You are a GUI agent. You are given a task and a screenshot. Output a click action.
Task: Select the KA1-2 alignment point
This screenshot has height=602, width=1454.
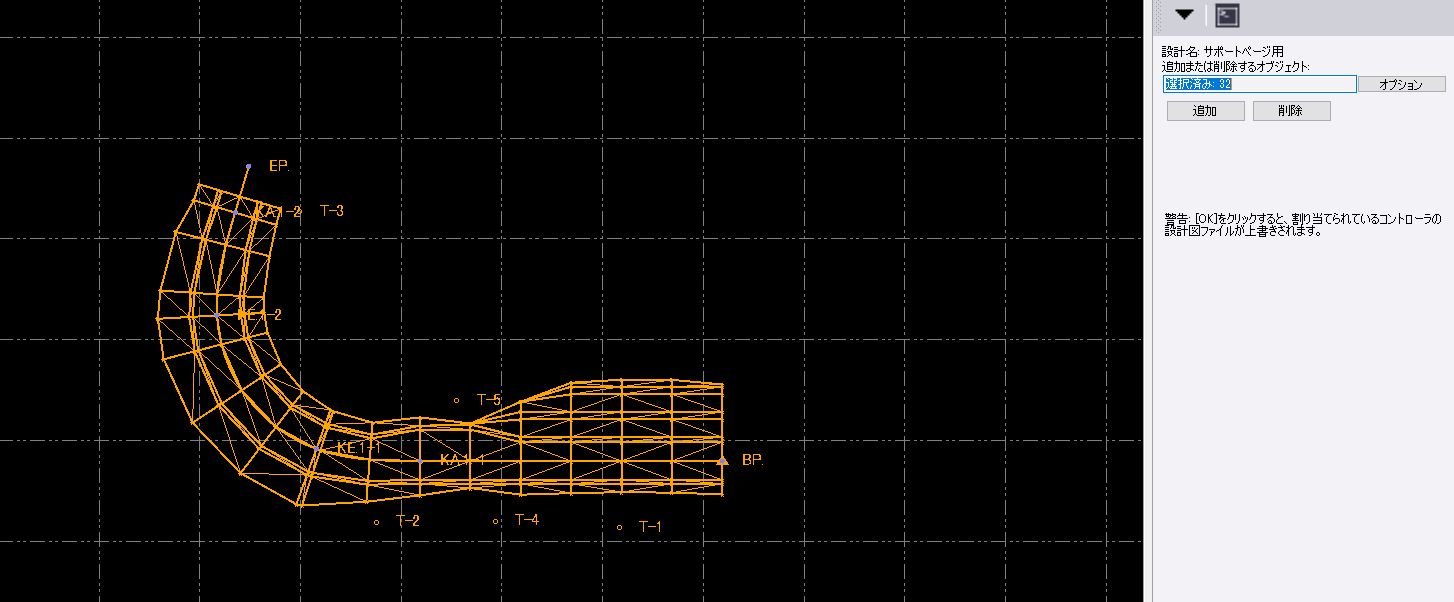tap(235, 212)
